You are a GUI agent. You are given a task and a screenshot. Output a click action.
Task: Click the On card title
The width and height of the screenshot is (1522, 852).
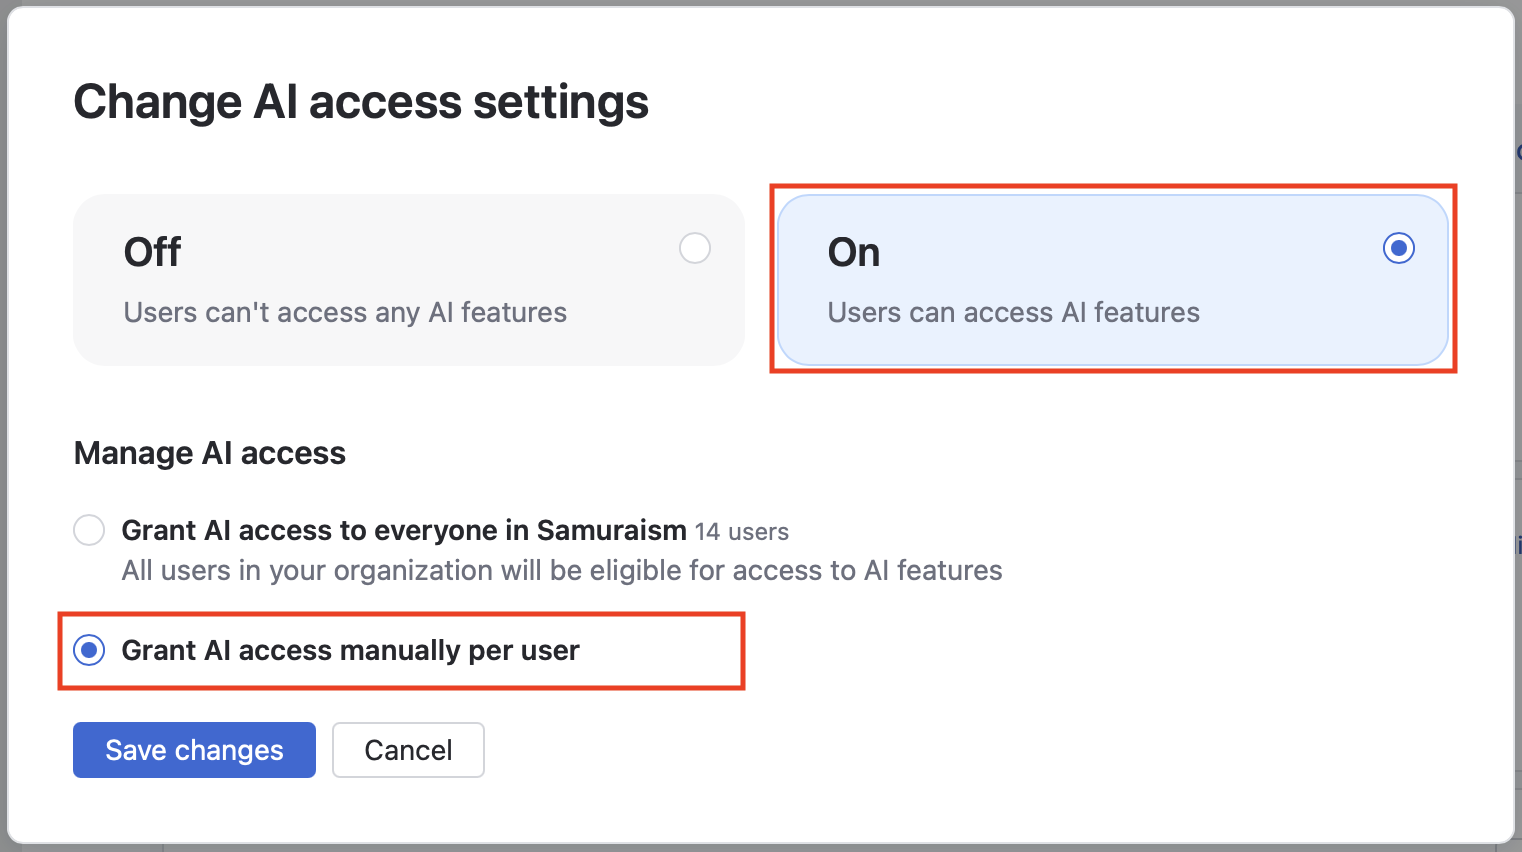click(854, 252)
